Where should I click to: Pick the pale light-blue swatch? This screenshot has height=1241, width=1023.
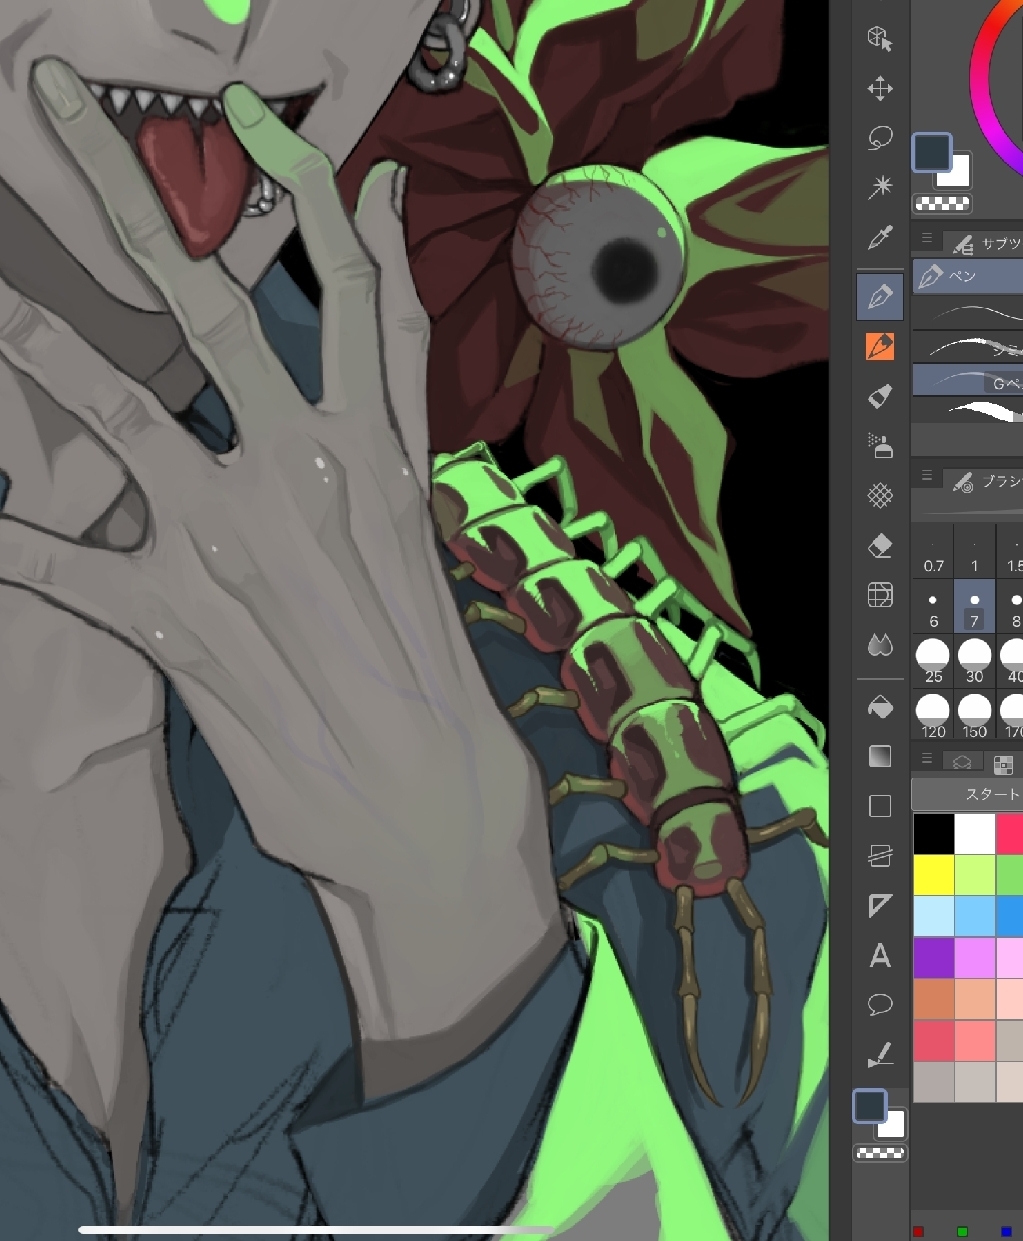pyautogui.click(x=933, y=916)
